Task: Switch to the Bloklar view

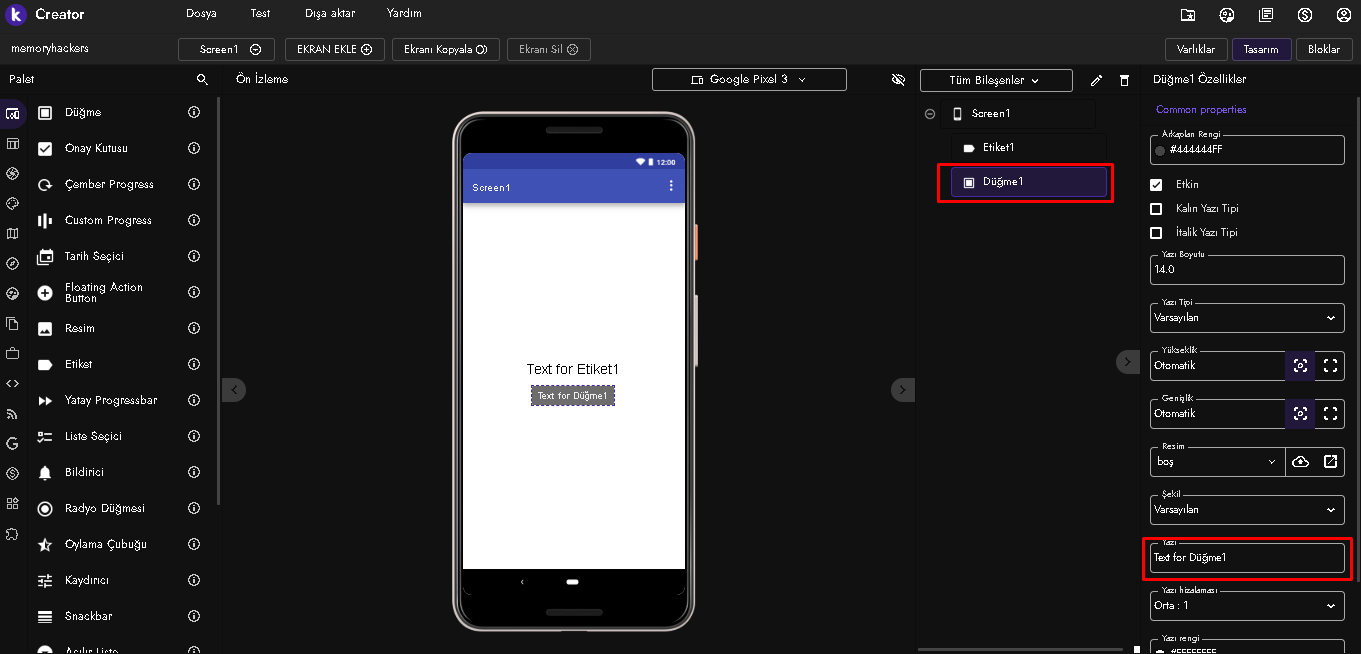Action: click(1323, 49)
